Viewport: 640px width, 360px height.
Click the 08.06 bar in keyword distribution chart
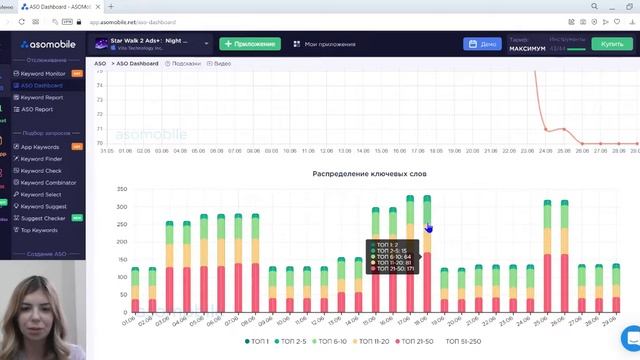click(256, 263)
